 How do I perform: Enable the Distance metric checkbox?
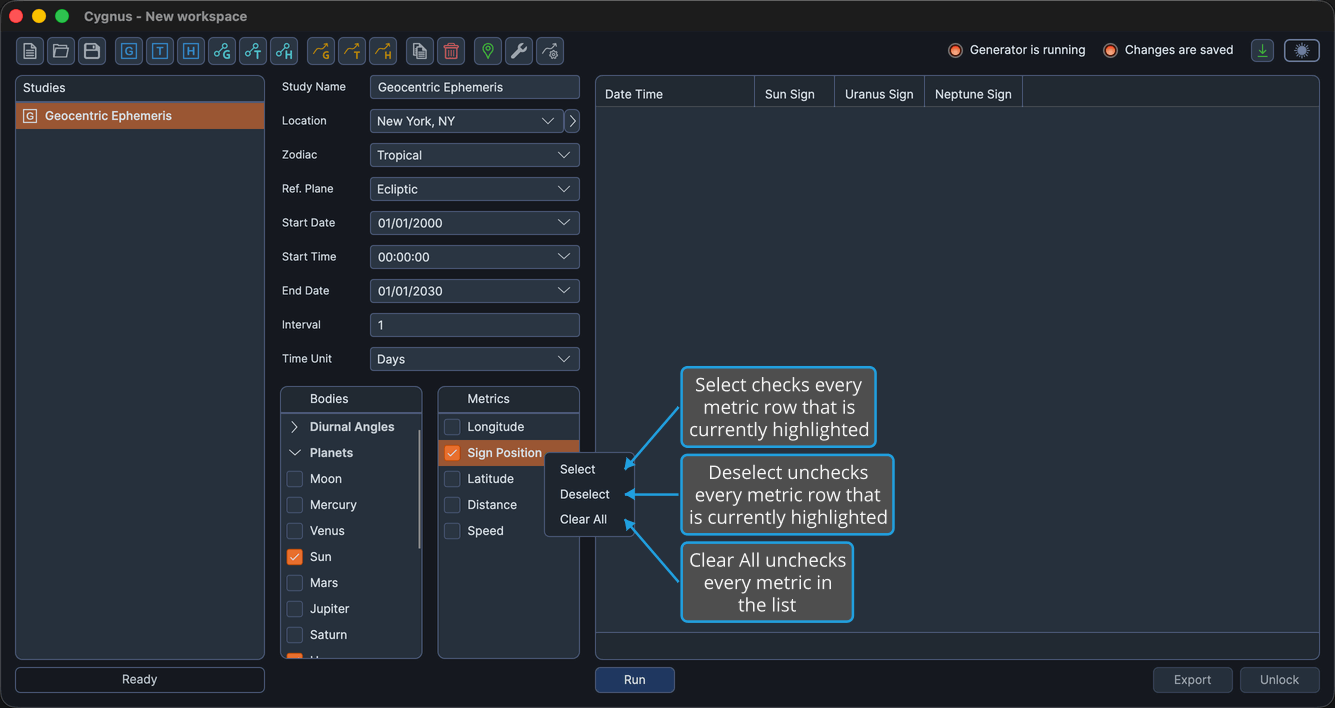coord(452,505)
